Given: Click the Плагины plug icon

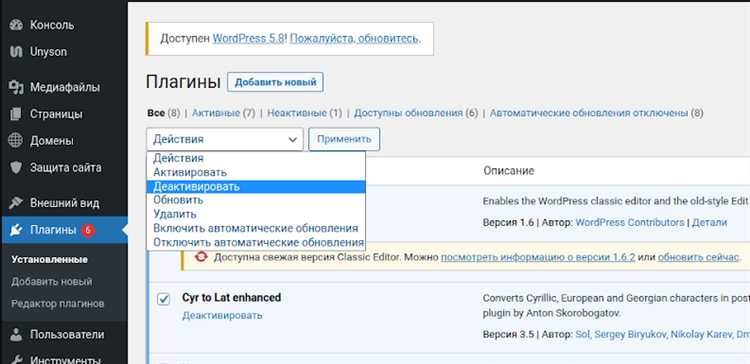Looking at the screenshot, I should point(16,231).
